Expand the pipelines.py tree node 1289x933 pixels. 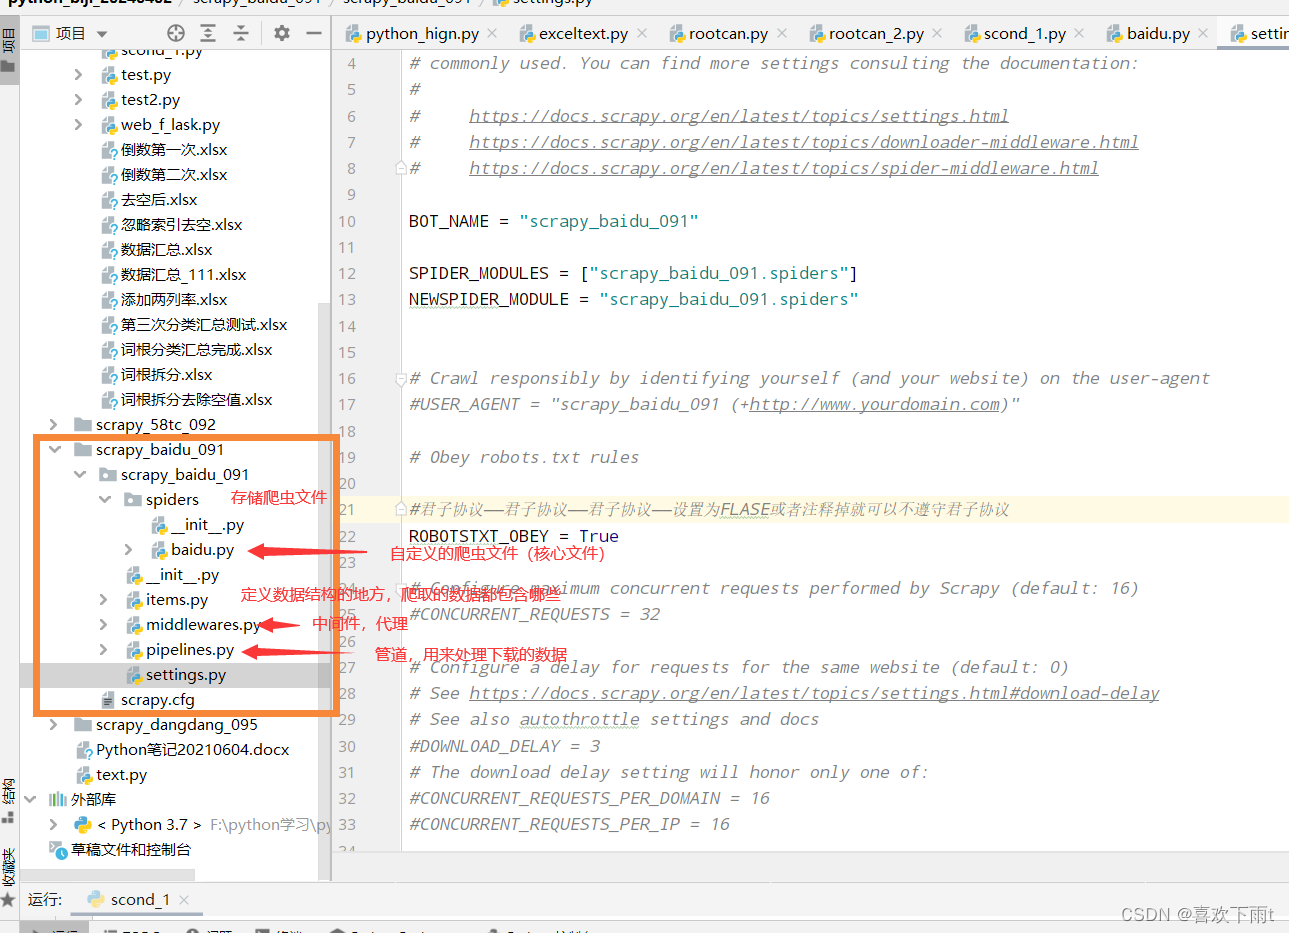point(103,649)
